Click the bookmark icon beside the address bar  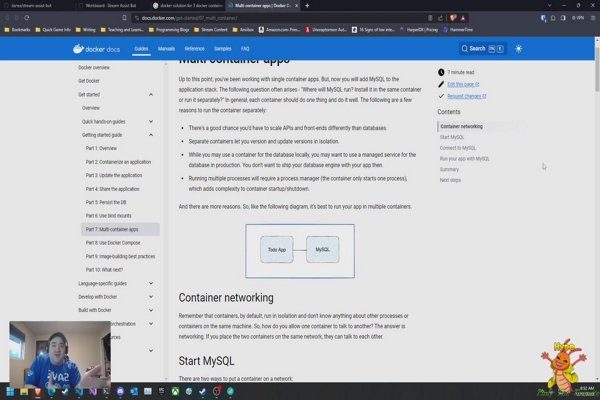click(x=124, y=18)
